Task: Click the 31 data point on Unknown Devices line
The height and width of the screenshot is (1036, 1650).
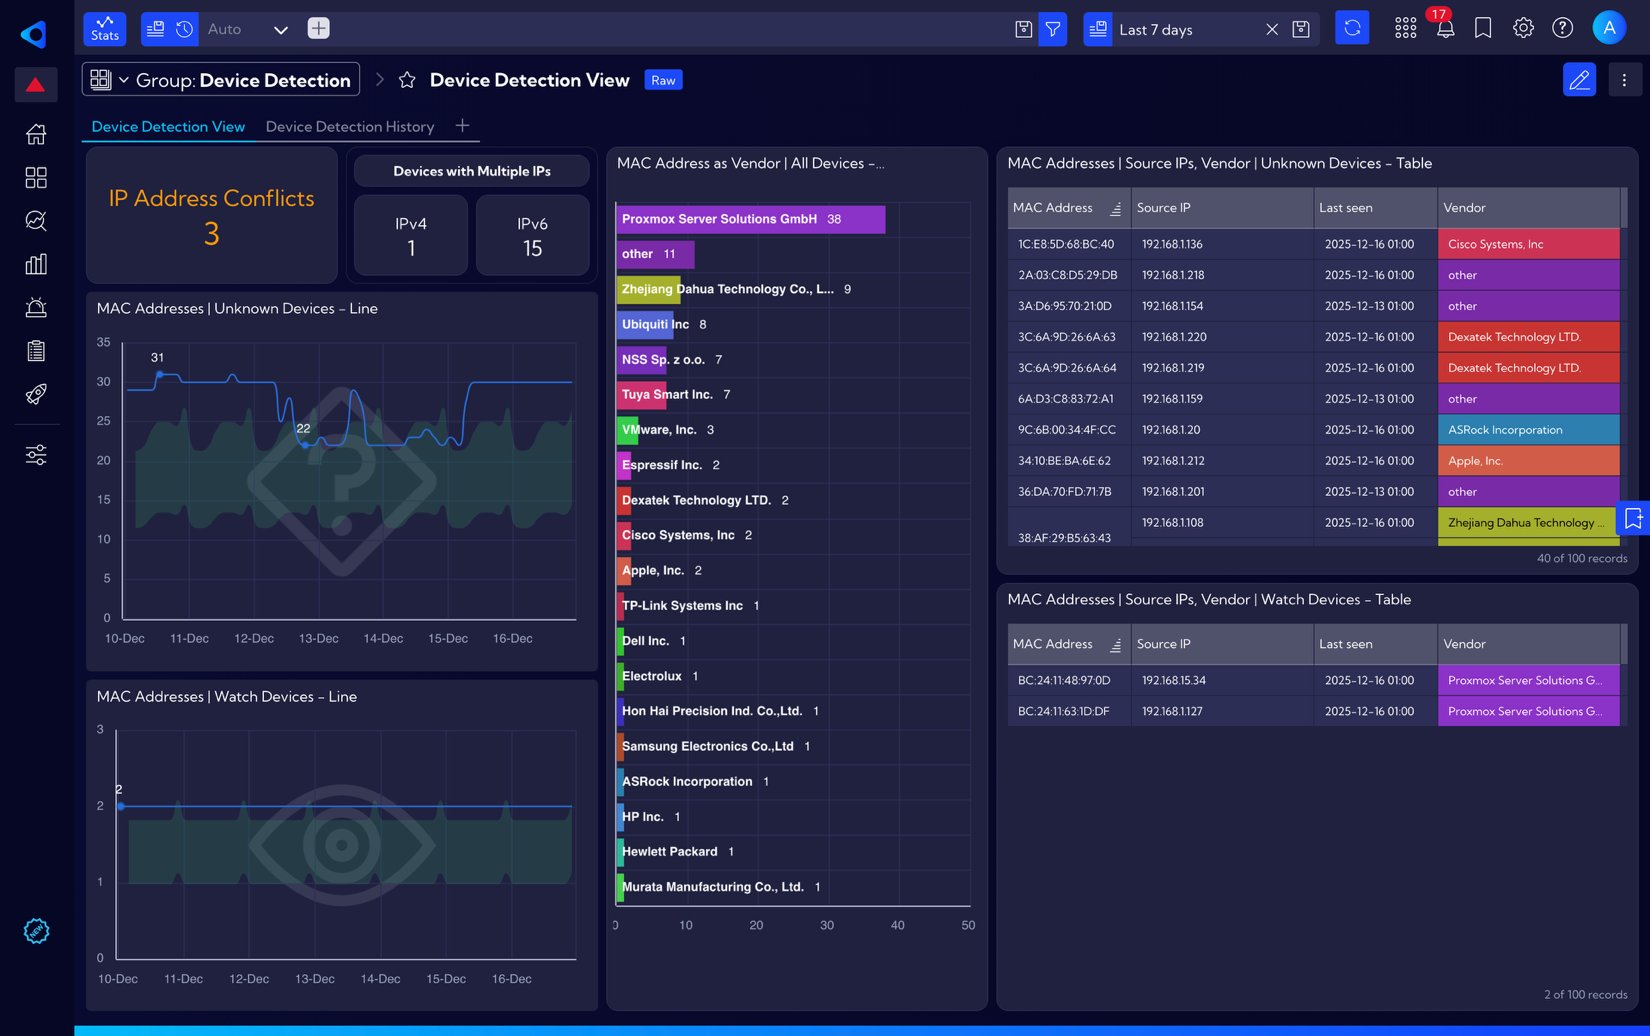Action: [x=160, y=375]
